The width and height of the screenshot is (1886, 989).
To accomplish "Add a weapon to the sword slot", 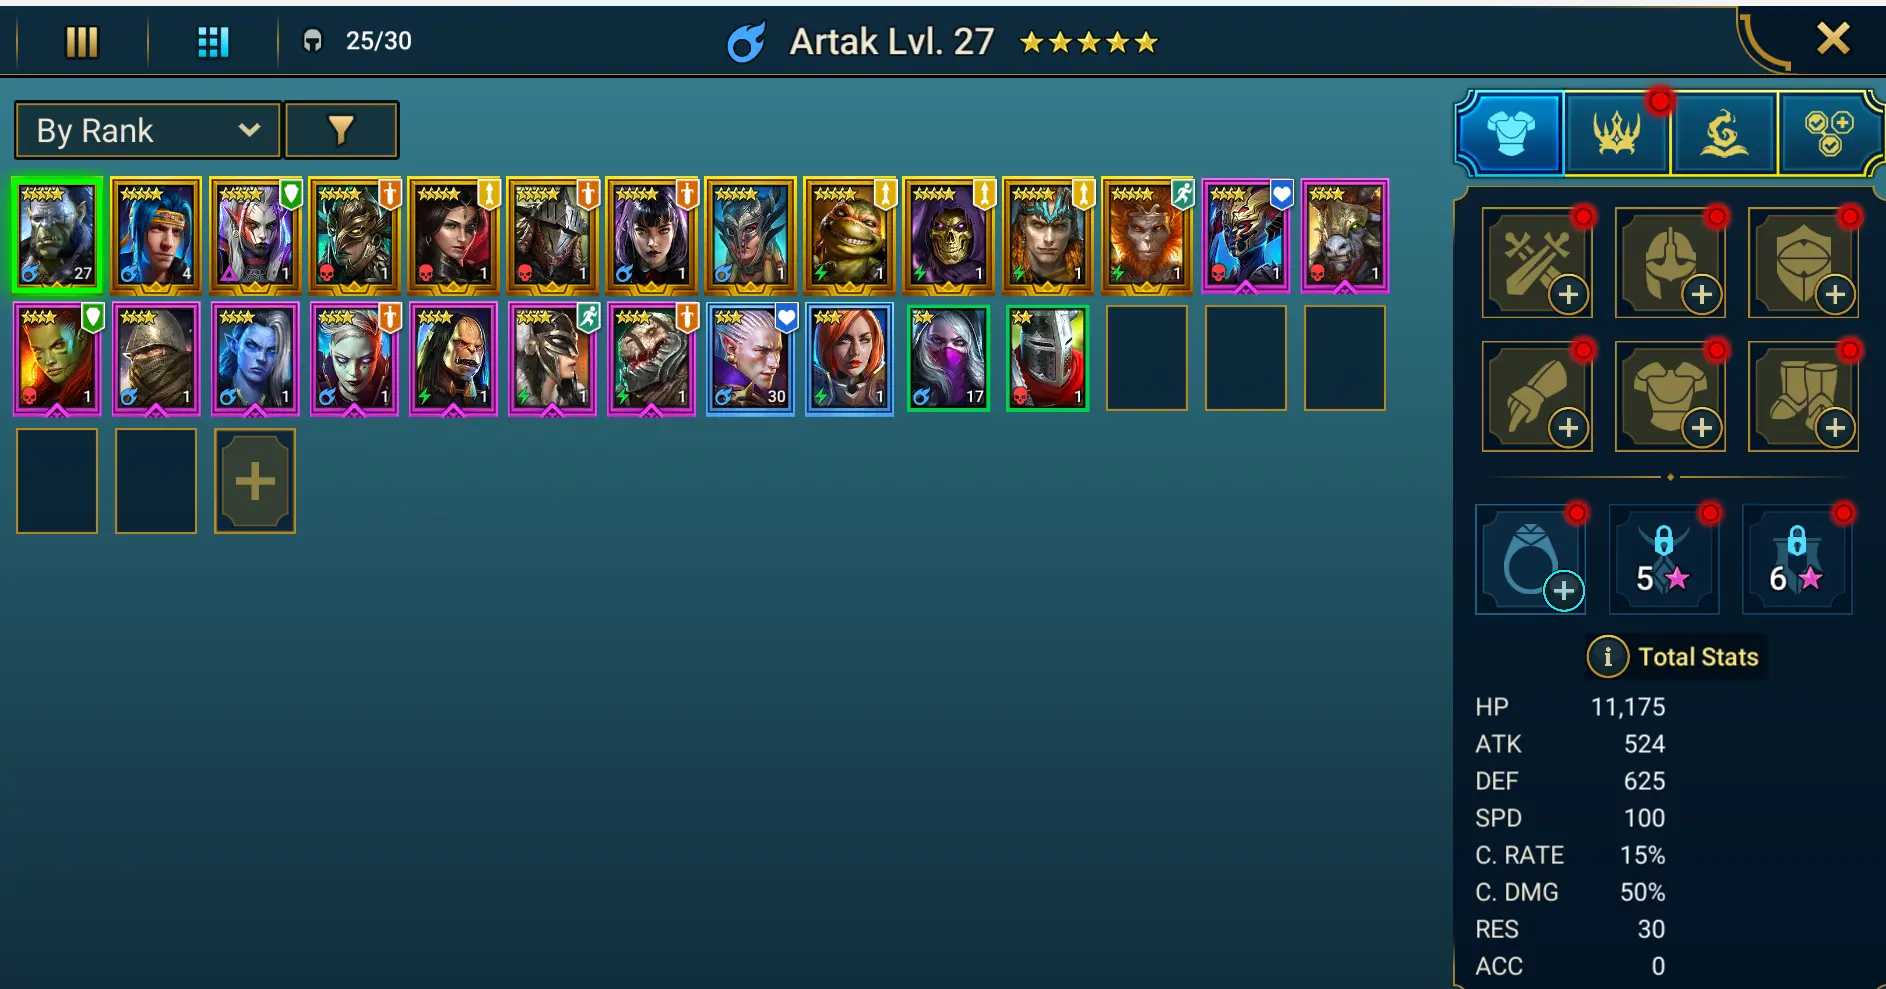I will 1537,263.
